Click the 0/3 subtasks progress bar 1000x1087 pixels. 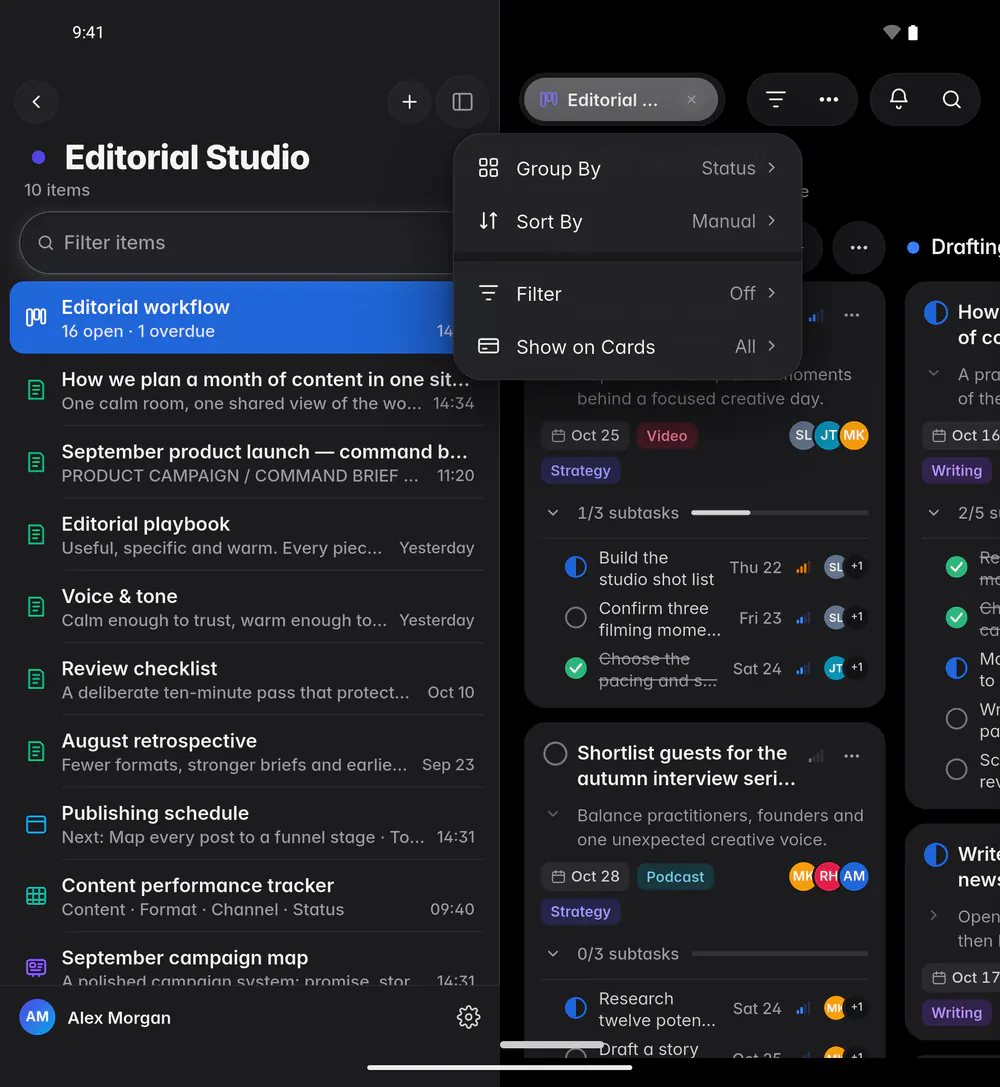(x=780, y=954)
